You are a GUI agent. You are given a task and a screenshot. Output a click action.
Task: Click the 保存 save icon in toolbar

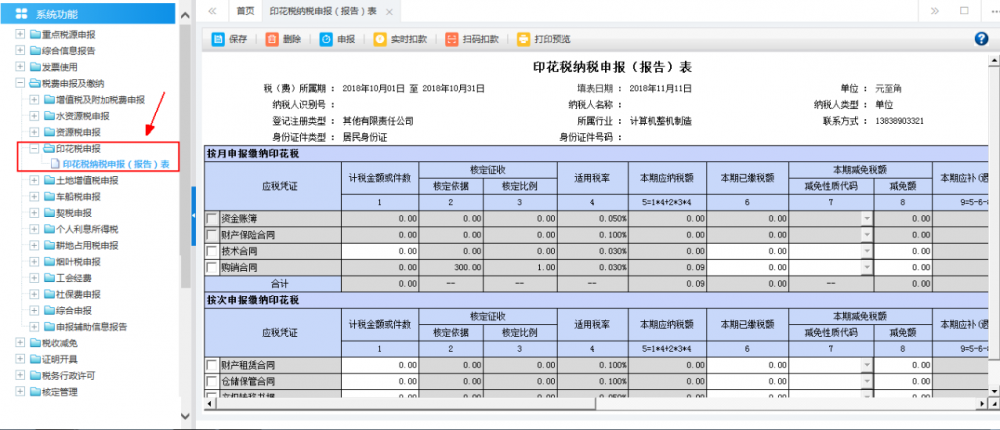click(x=217, y=39)
